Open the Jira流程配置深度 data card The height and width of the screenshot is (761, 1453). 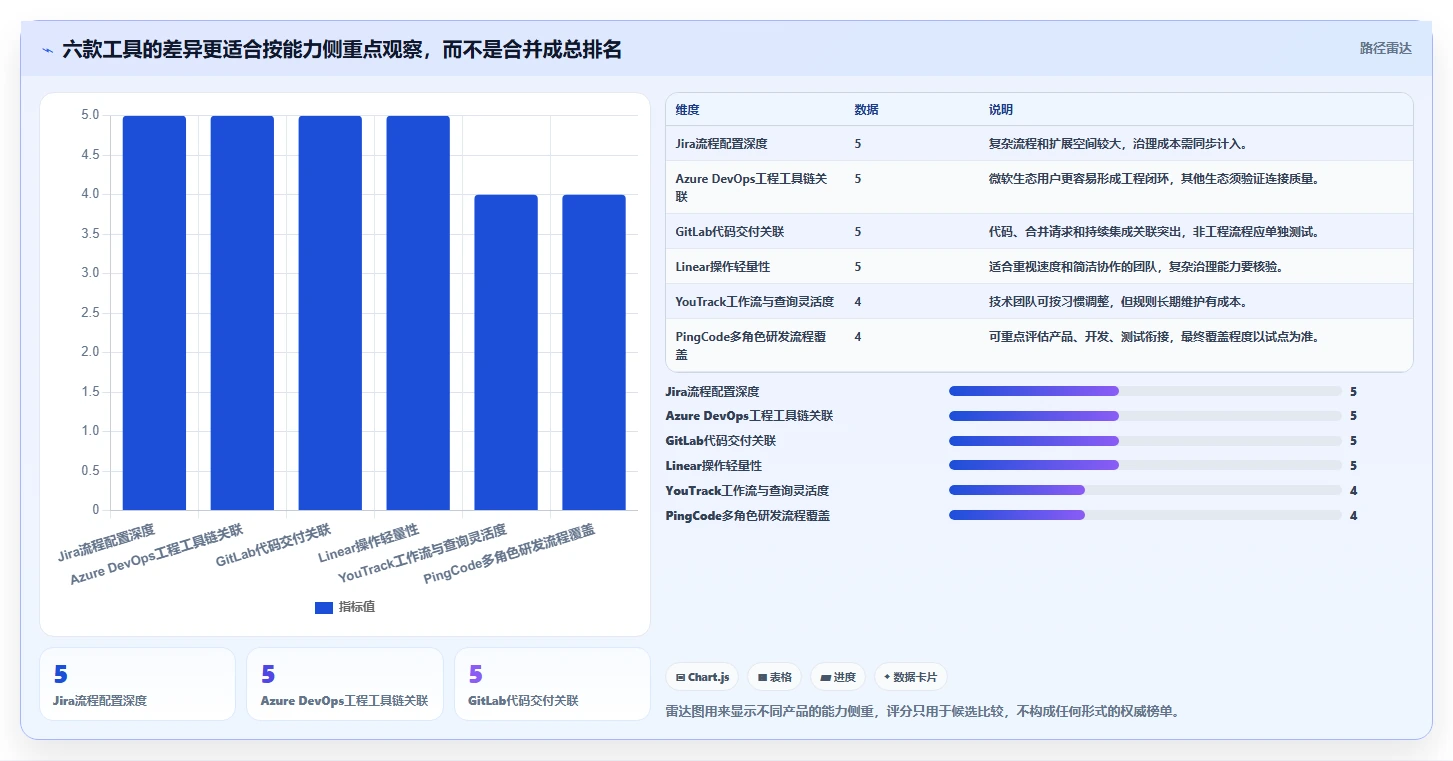137,684
